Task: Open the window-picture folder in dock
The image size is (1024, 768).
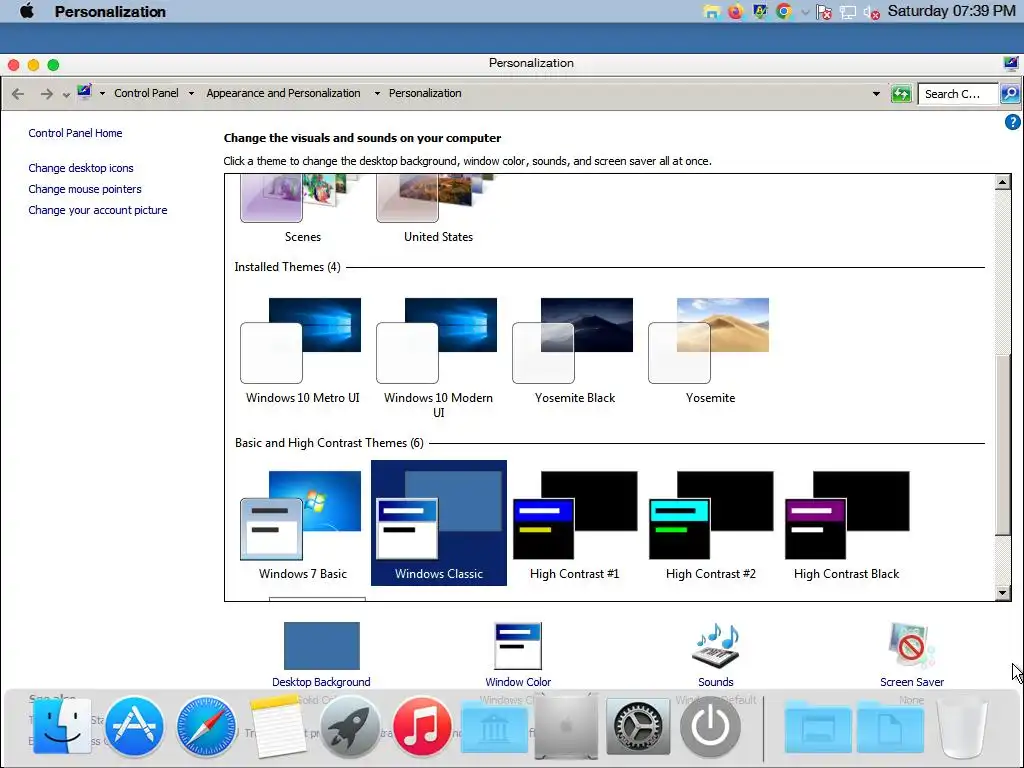Action: coord(818,728)
